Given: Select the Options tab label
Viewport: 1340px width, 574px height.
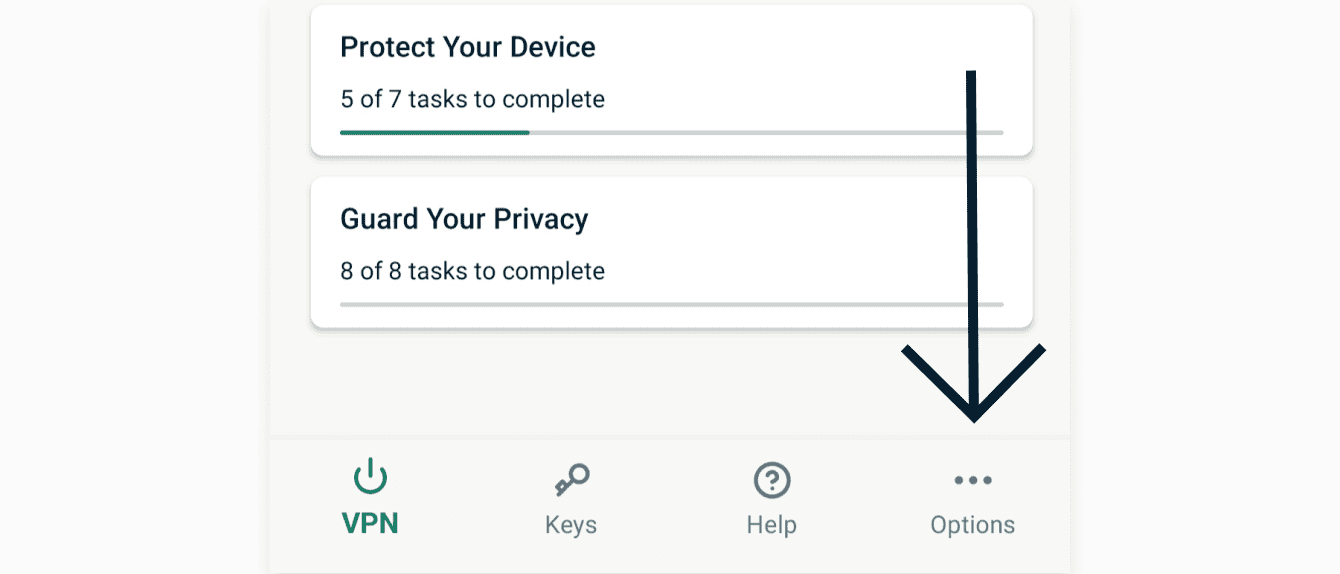Looking at the screenshot, I should (973, 525).
